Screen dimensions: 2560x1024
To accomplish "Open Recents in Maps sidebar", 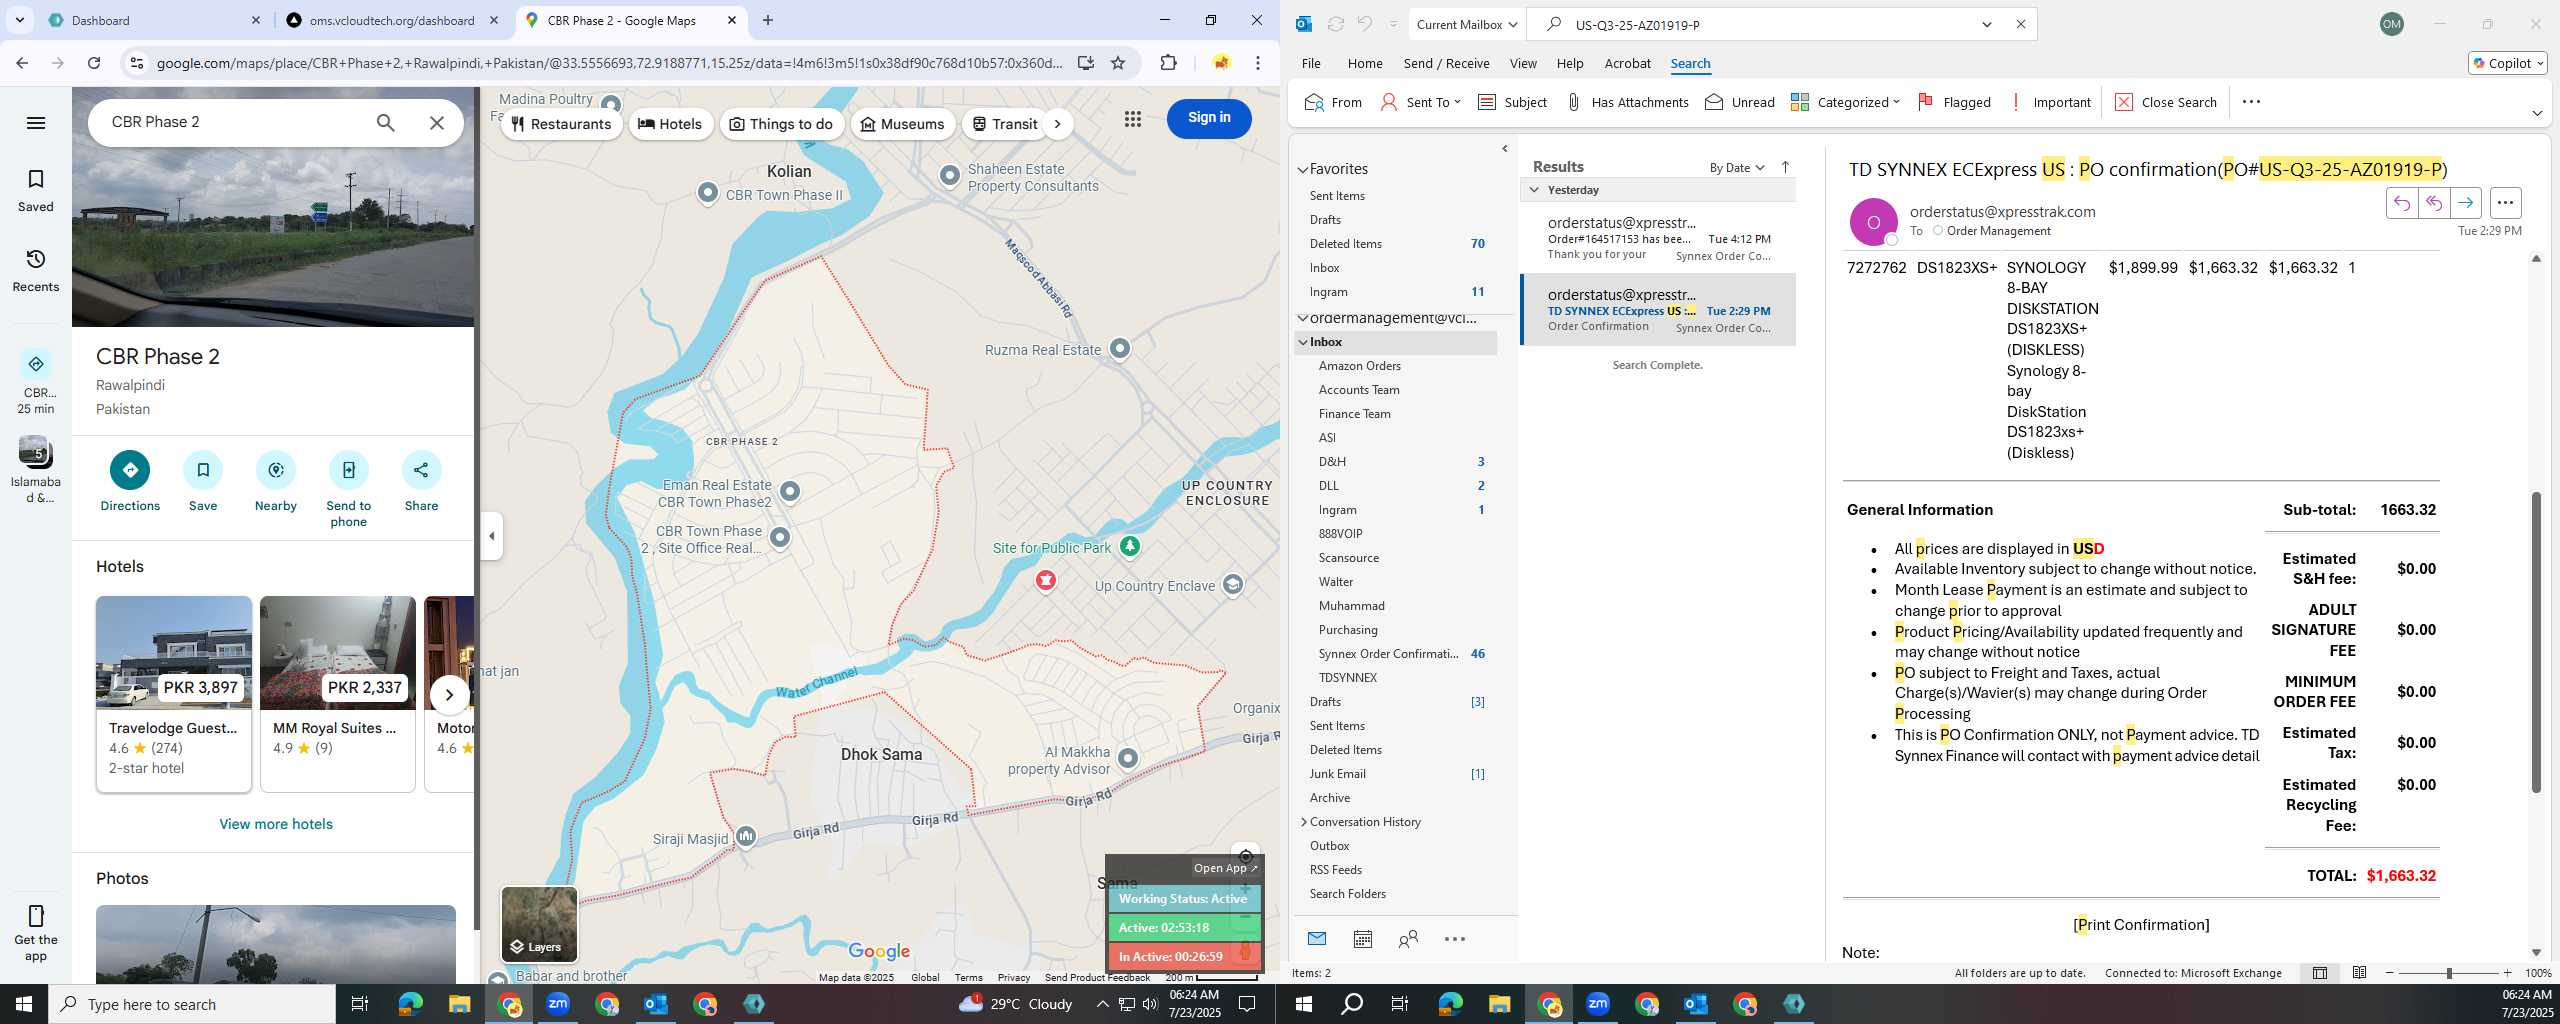I will tap(36, 270).
